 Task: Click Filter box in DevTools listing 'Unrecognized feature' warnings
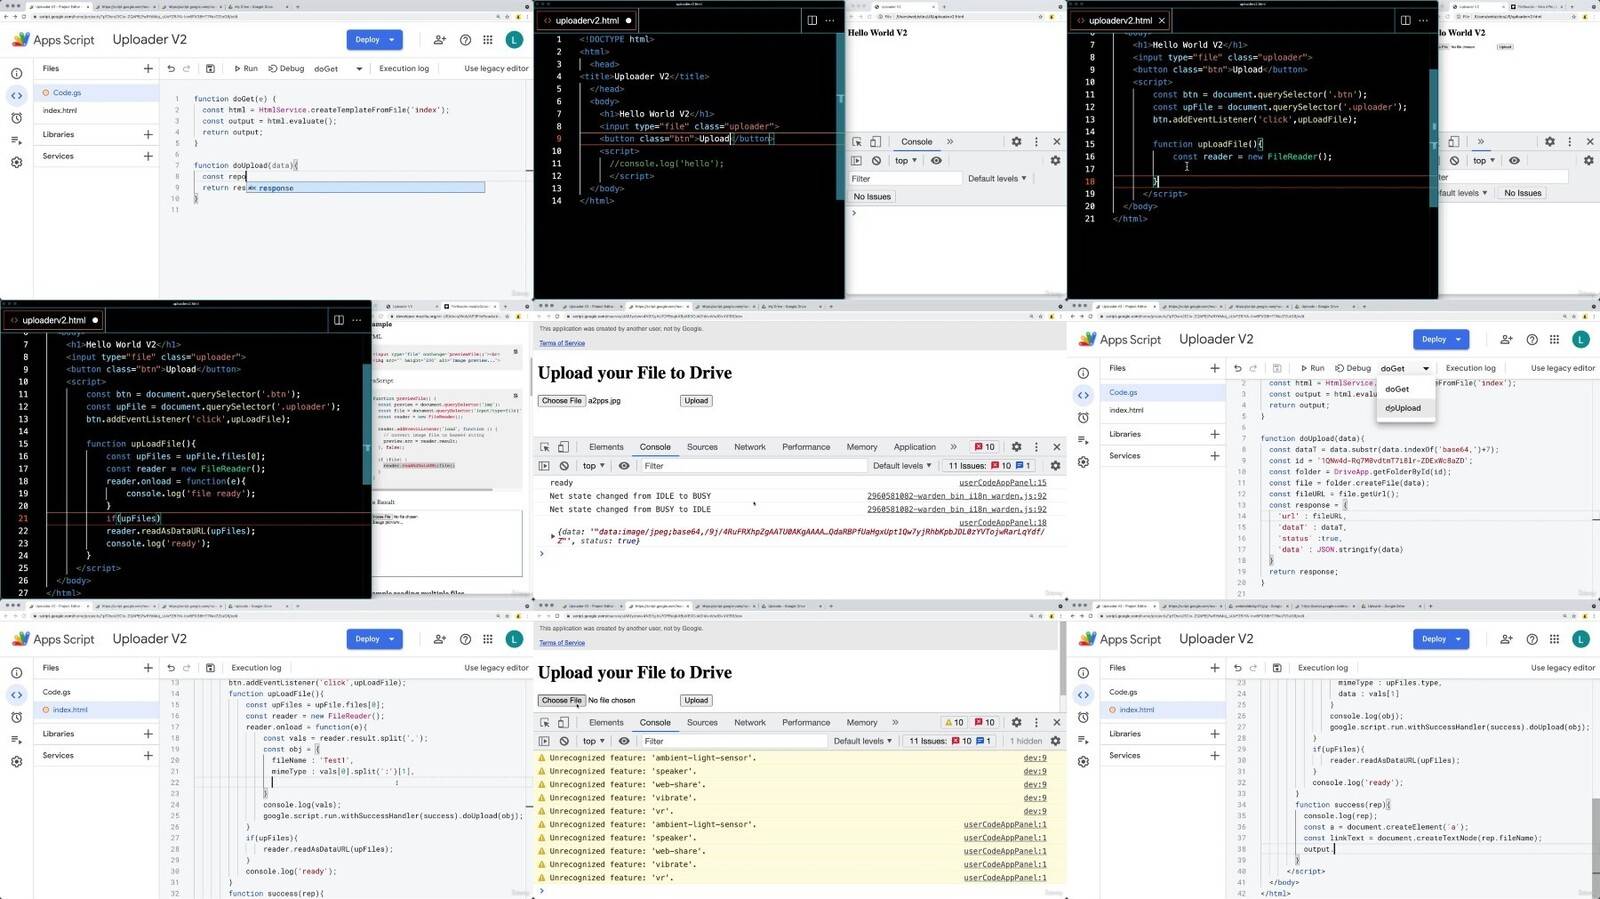tap(733, 741)
